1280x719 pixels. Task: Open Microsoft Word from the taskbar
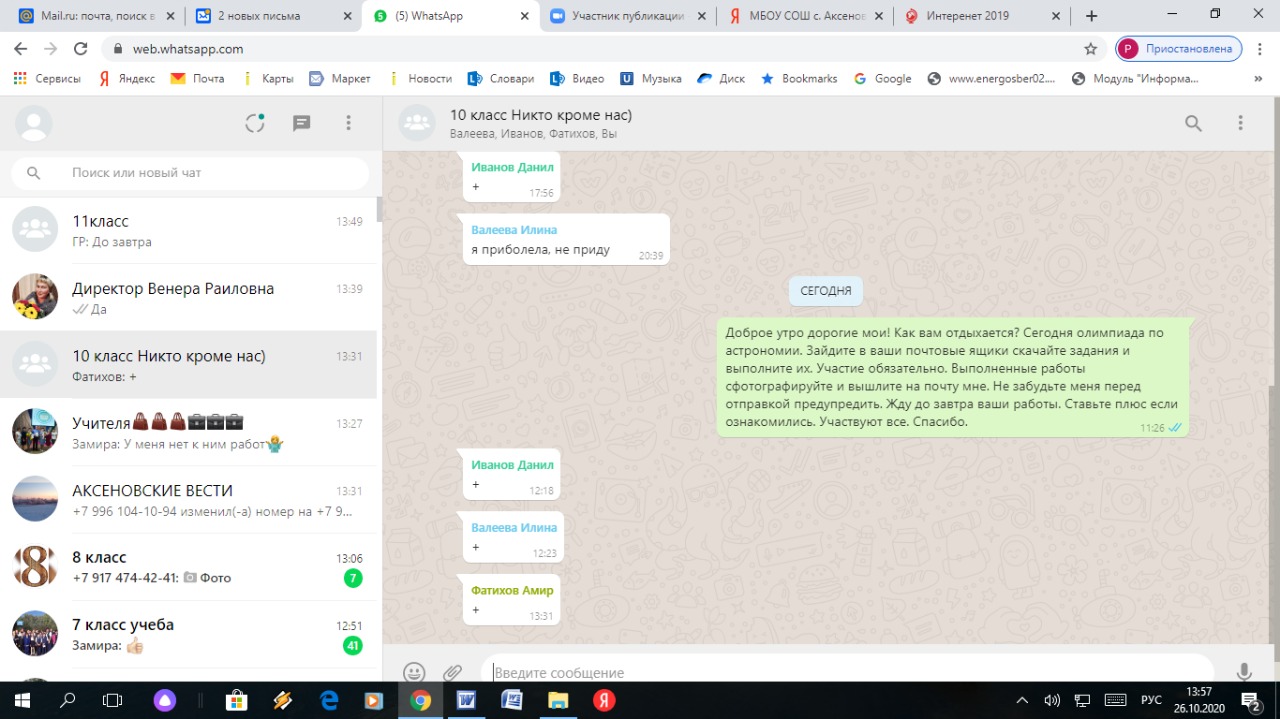click(x=466, y=700)
